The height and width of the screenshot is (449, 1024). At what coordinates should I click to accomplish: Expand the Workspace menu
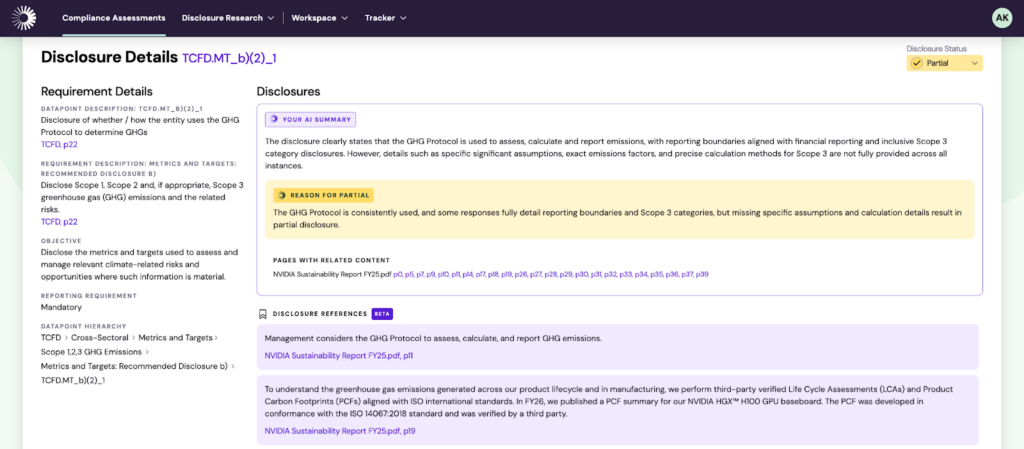click(x=320, y=18)
